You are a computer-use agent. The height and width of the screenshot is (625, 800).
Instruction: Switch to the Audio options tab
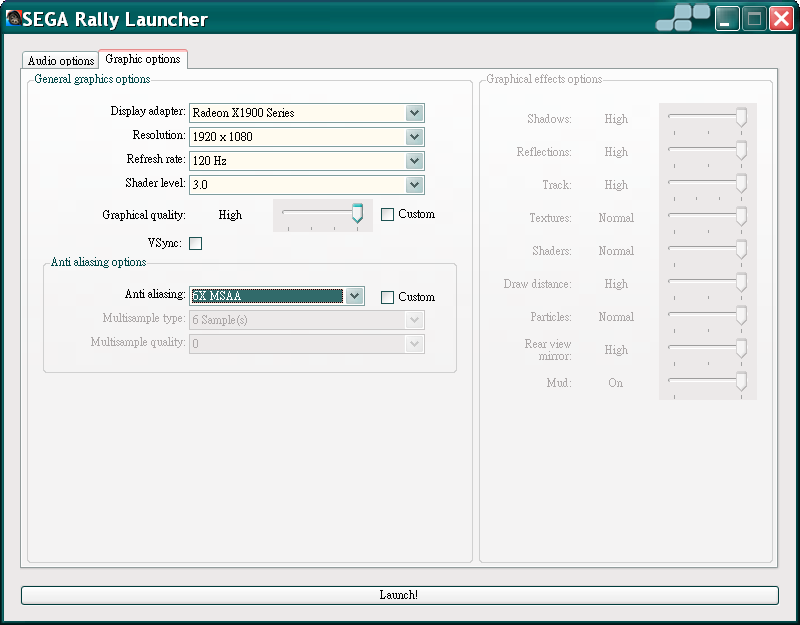[61, 61]
